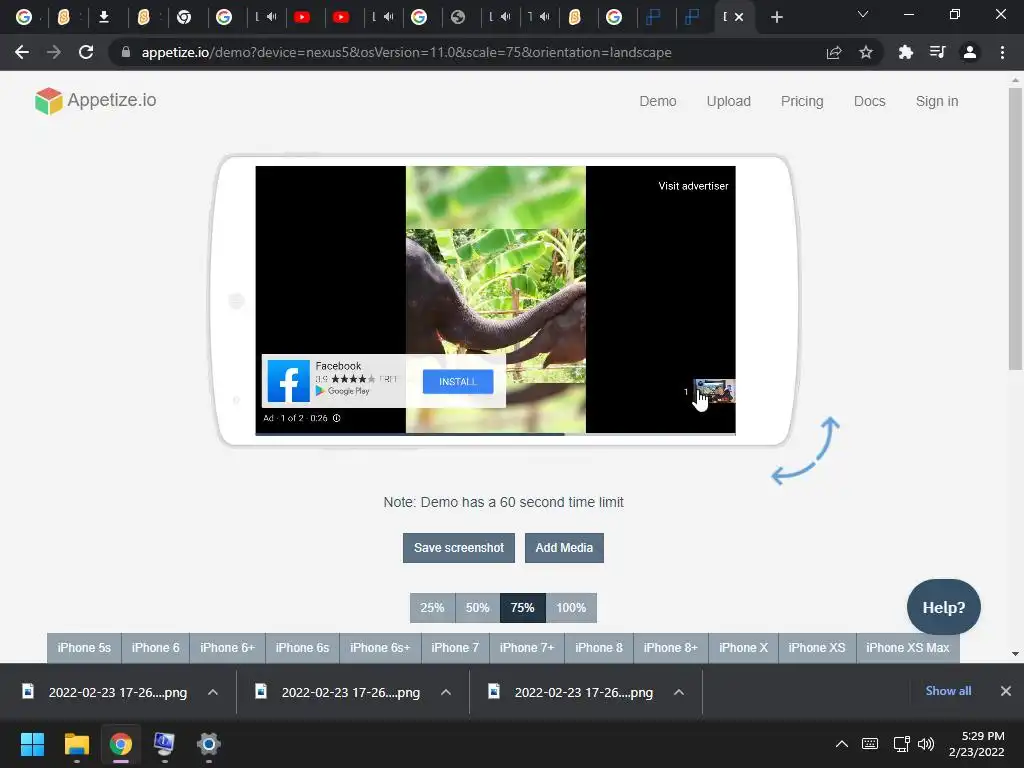Open clock showing 5:29 PM
1024x768 pixels.
(x=976, y=744)
